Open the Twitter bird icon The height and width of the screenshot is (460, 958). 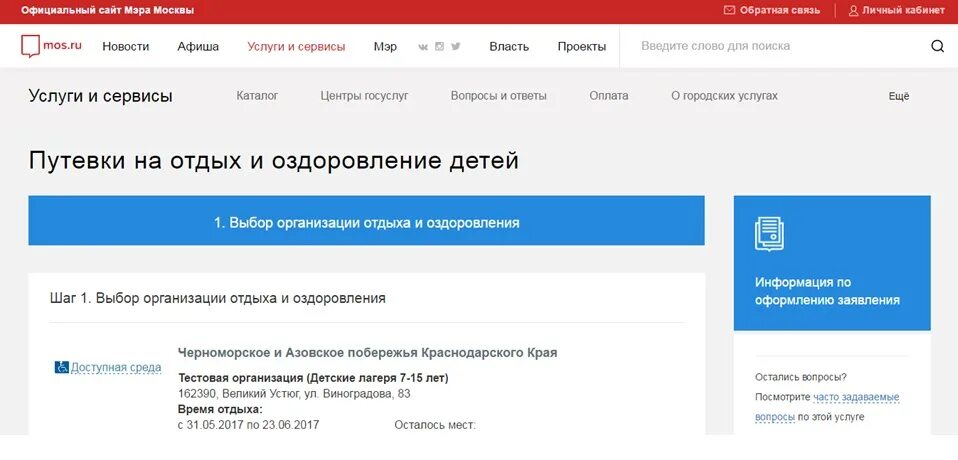tap(456, 46)
